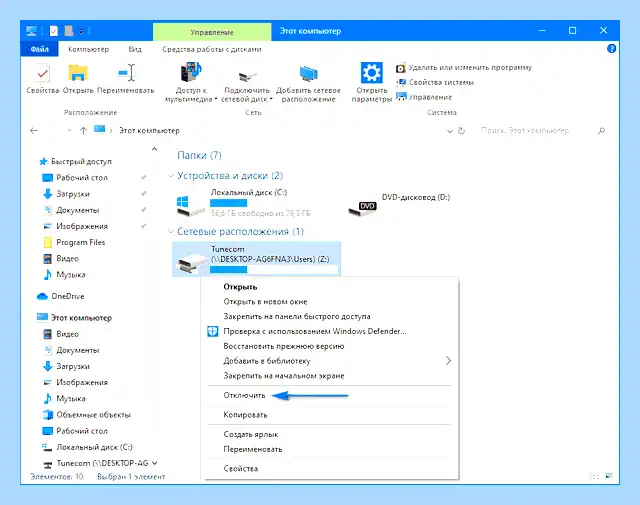Collapse Устройства и диски group chevron

tap(171, 176)
